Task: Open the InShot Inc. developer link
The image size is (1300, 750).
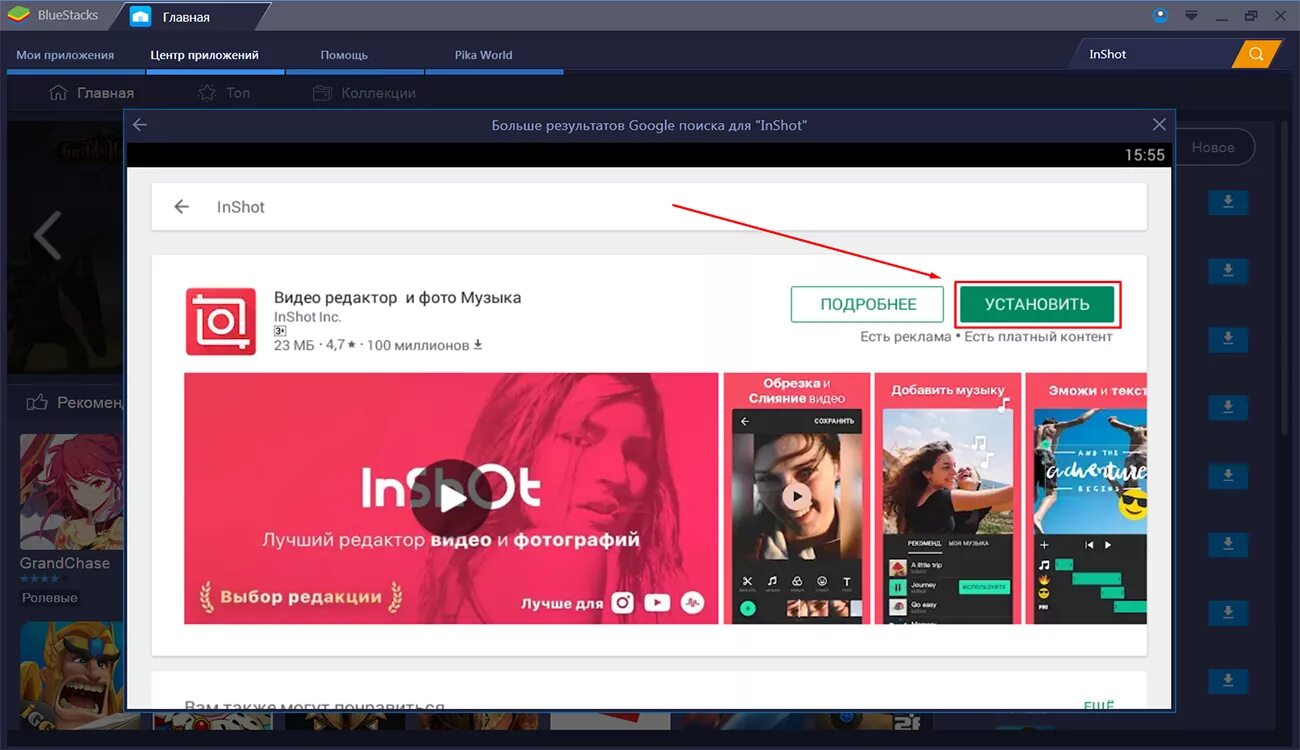Action: click(x=307, y=317)
